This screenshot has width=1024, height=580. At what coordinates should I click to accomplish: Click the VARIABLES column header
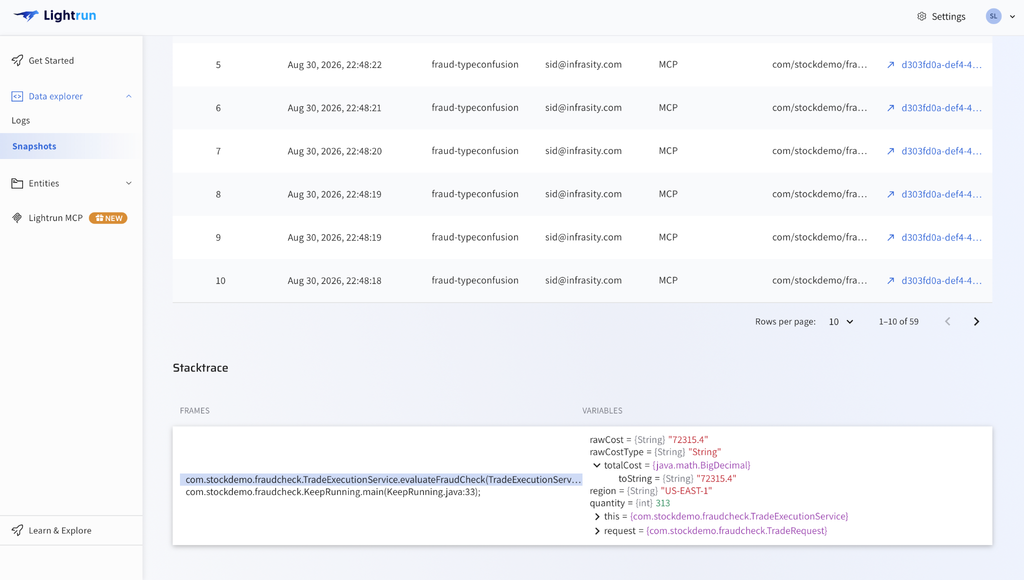602,411
